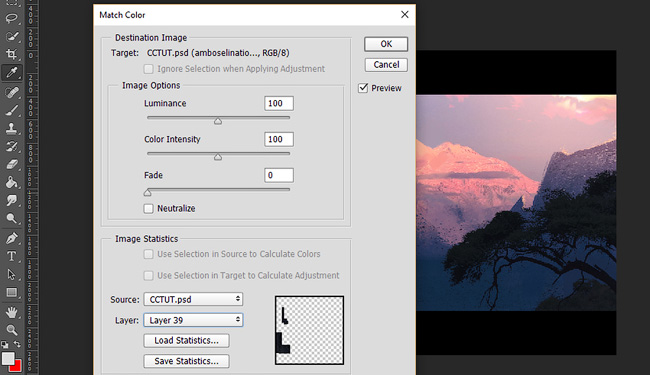650x375 pixels.
Task: Click the swap foreground/background colors arrows
Action: pyautogui.click(x=17, y=344)
